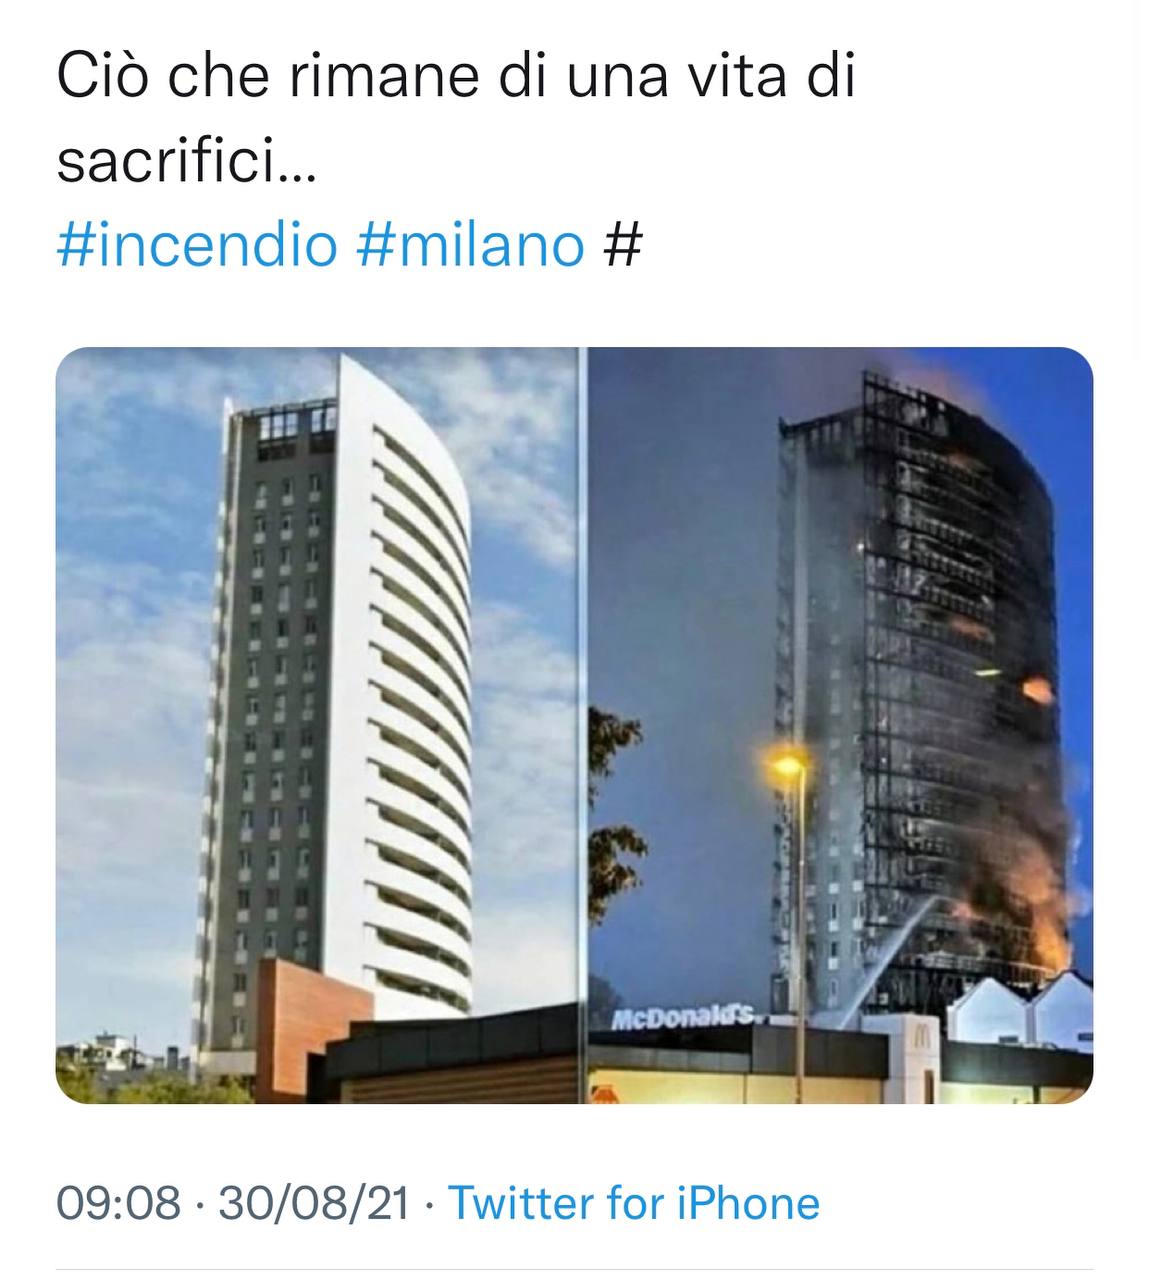Open the burning tower photo on right
Screen dimensions: 1149x1280
840,724
